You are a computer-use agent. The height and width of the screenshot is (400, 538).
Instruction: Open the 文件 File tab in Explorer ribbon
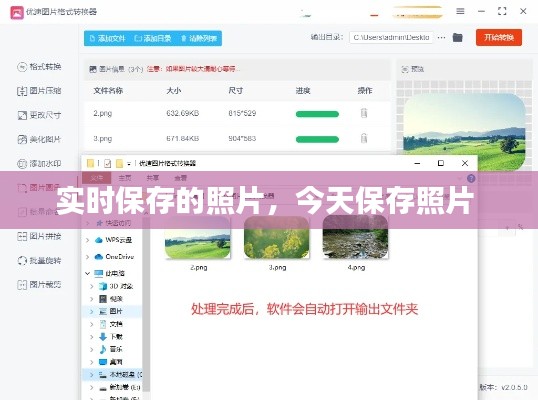click(97, 178)
